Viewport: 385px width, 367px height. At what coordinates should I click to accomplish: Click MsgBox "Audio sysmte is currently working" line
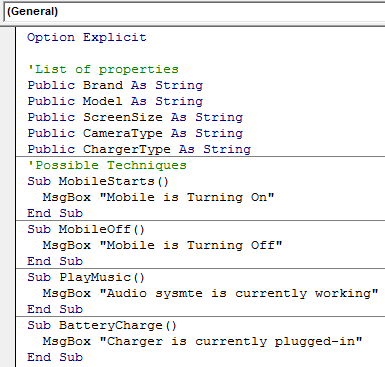pyautogui.click(x=210, y=293)
